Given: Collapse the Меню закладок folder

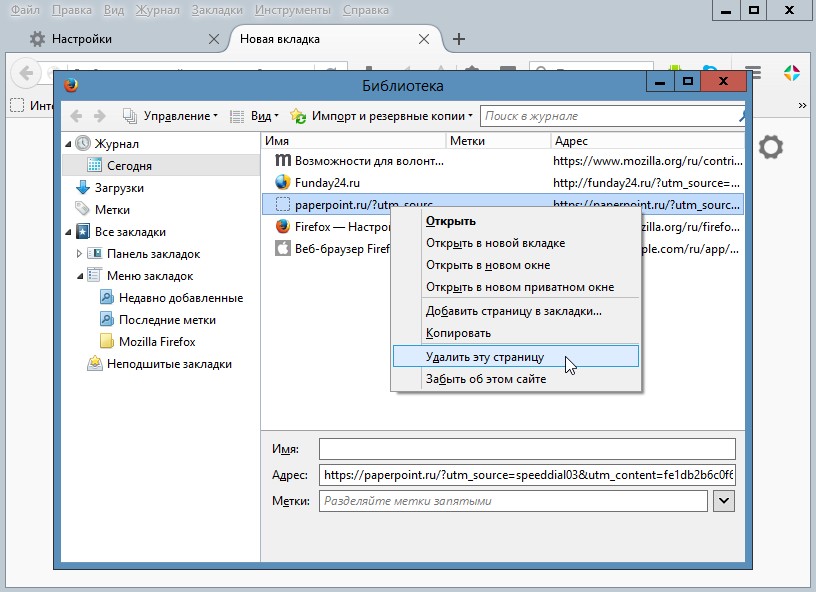Looking at the screenshot, I should (80, 276).
